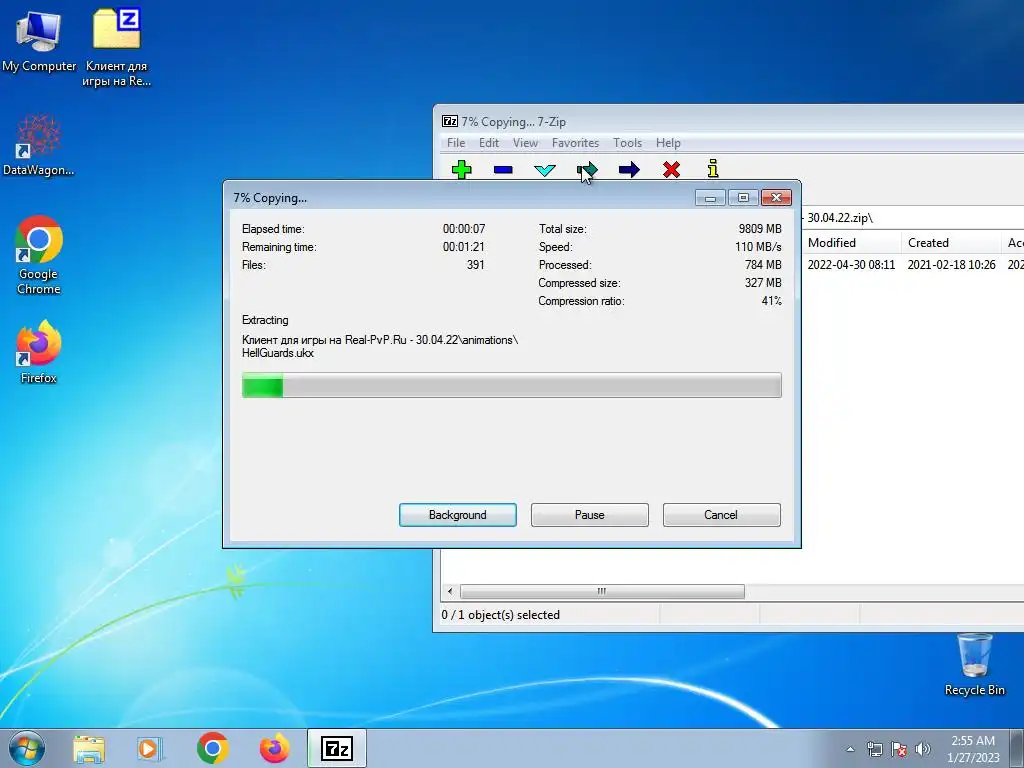This screenshot has width=1024, height=768.
Task: Click the 7-Zip address path field
Action: click(x=912, y=218)
